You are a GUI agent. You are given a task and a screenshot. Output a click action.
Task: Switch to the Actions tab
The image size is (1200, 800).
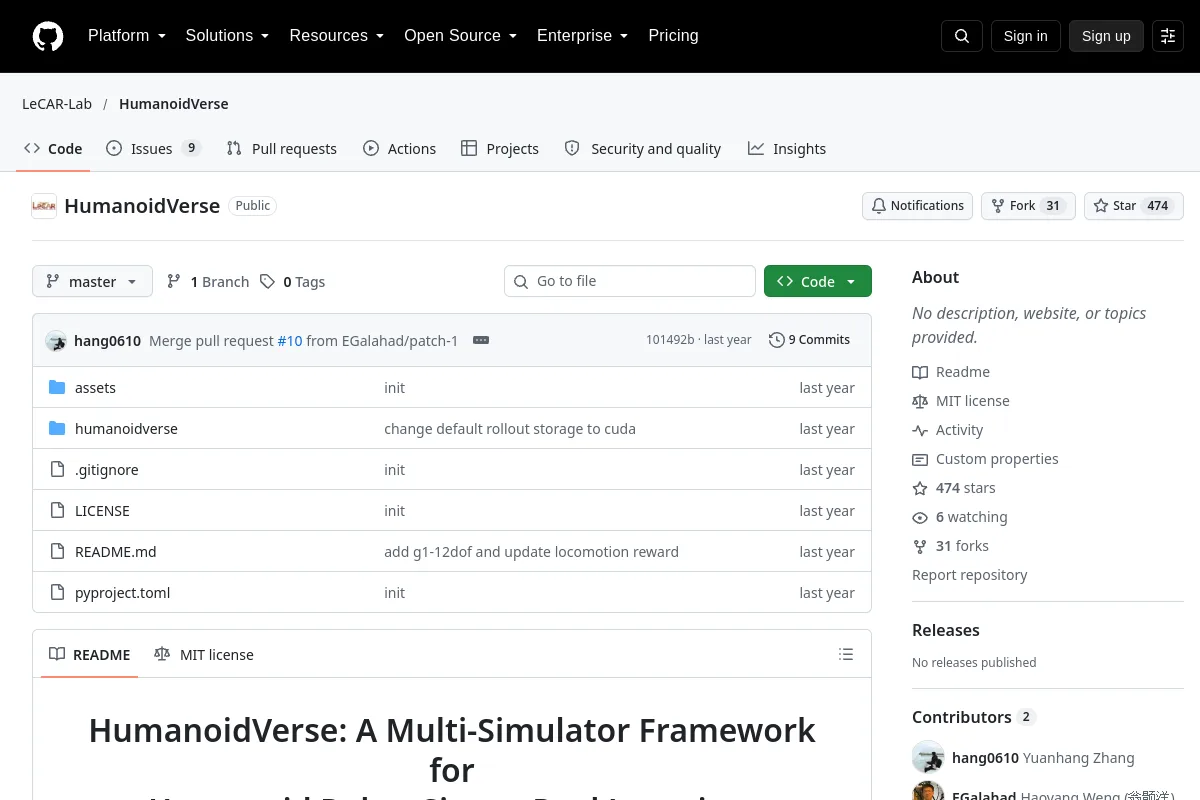400,149
